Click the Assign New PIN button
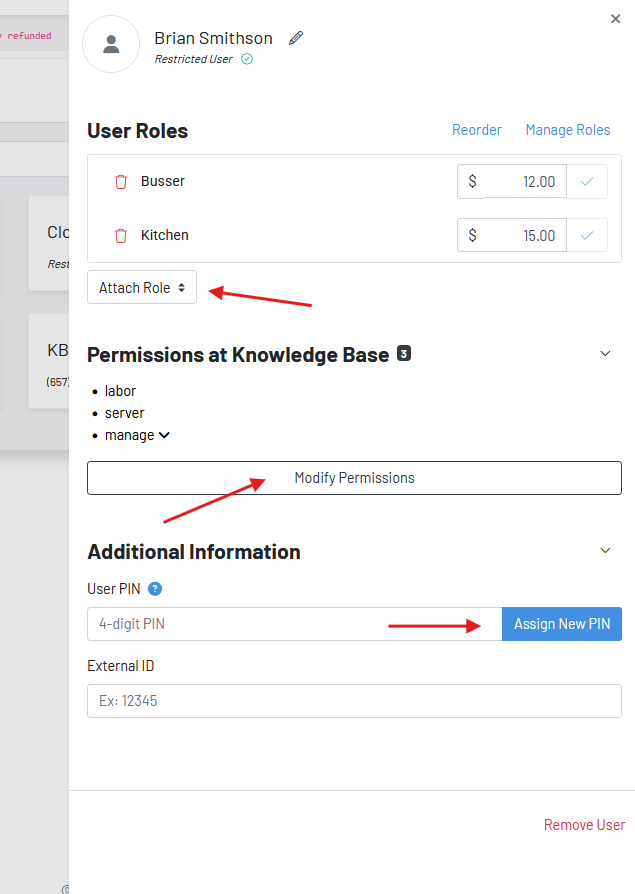Image resolution: width=635 pixels, height=894 pixels. point(562,624)
